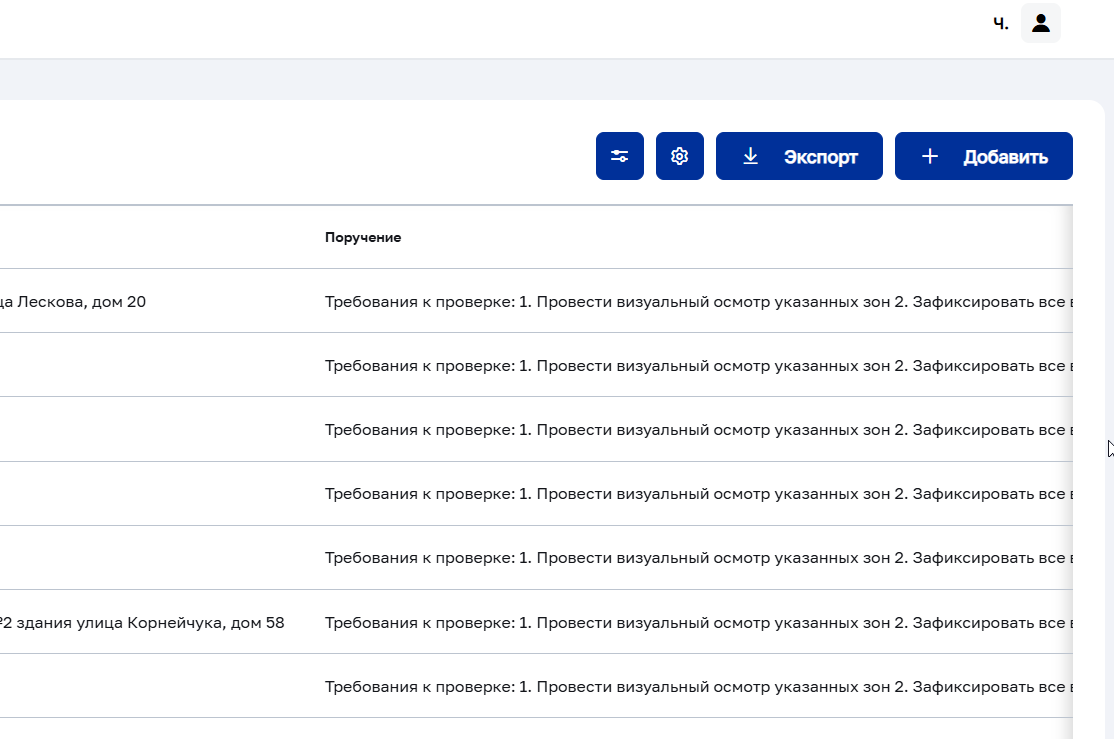Sort by the Поручение column header
Image resolution: width=1114 pixels, height=739 pixels.
click(x=363, y=237)
